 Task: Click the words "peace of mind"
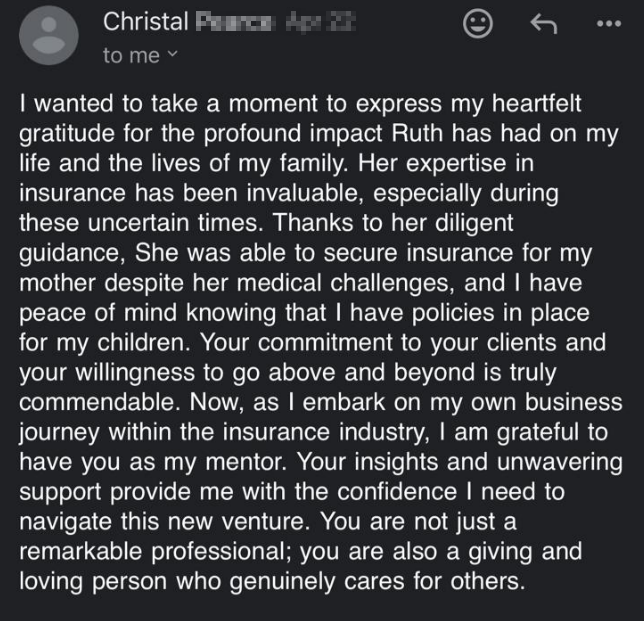tap(98, 313)
